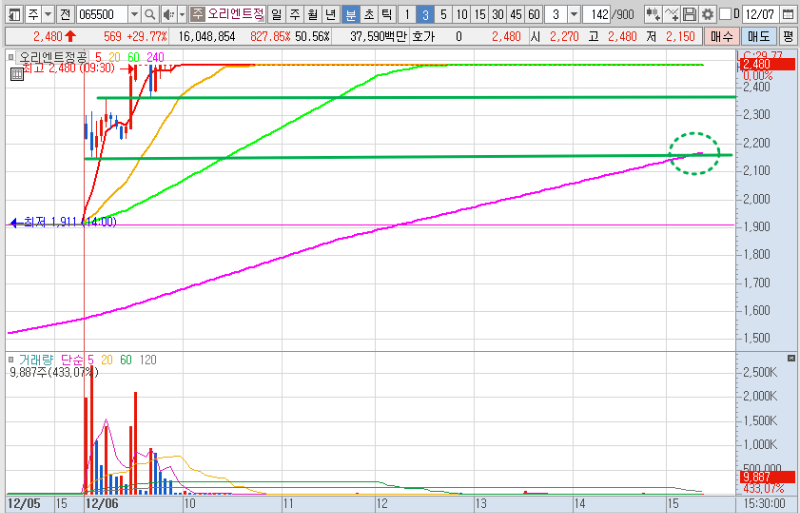800x513 pixels.
Task: Open the calendar date picker icon
Action: pos(788,14)
